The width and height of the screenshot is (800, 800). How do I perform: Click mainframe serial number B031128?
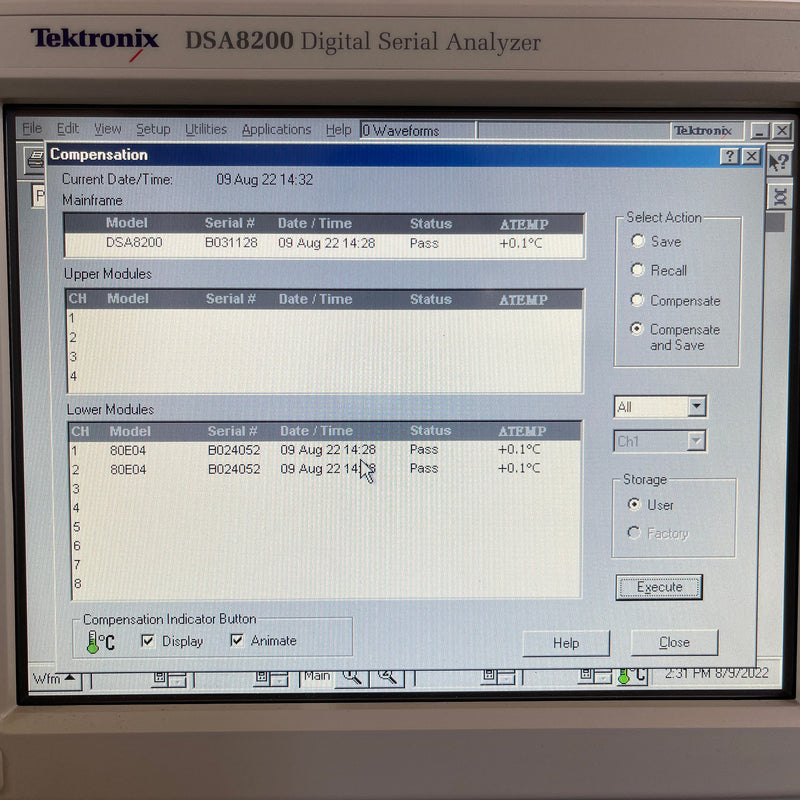[231, 242]
